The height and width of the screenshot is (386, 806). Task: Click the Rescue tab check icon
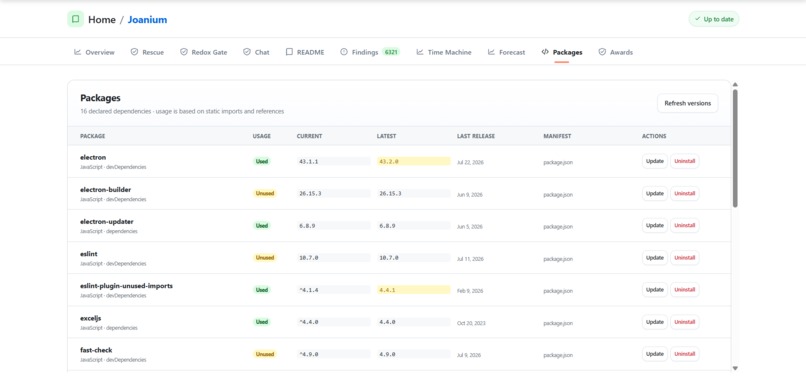(x=134, y=52)
